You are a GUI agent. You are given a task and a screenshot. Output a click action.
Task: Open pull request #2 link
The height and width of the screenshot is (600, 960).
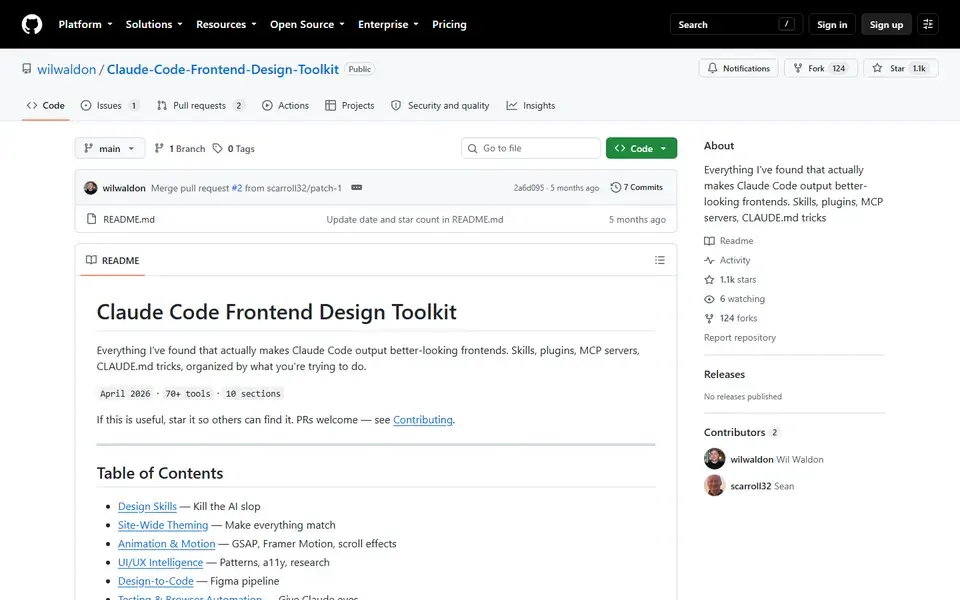[236, 188]
